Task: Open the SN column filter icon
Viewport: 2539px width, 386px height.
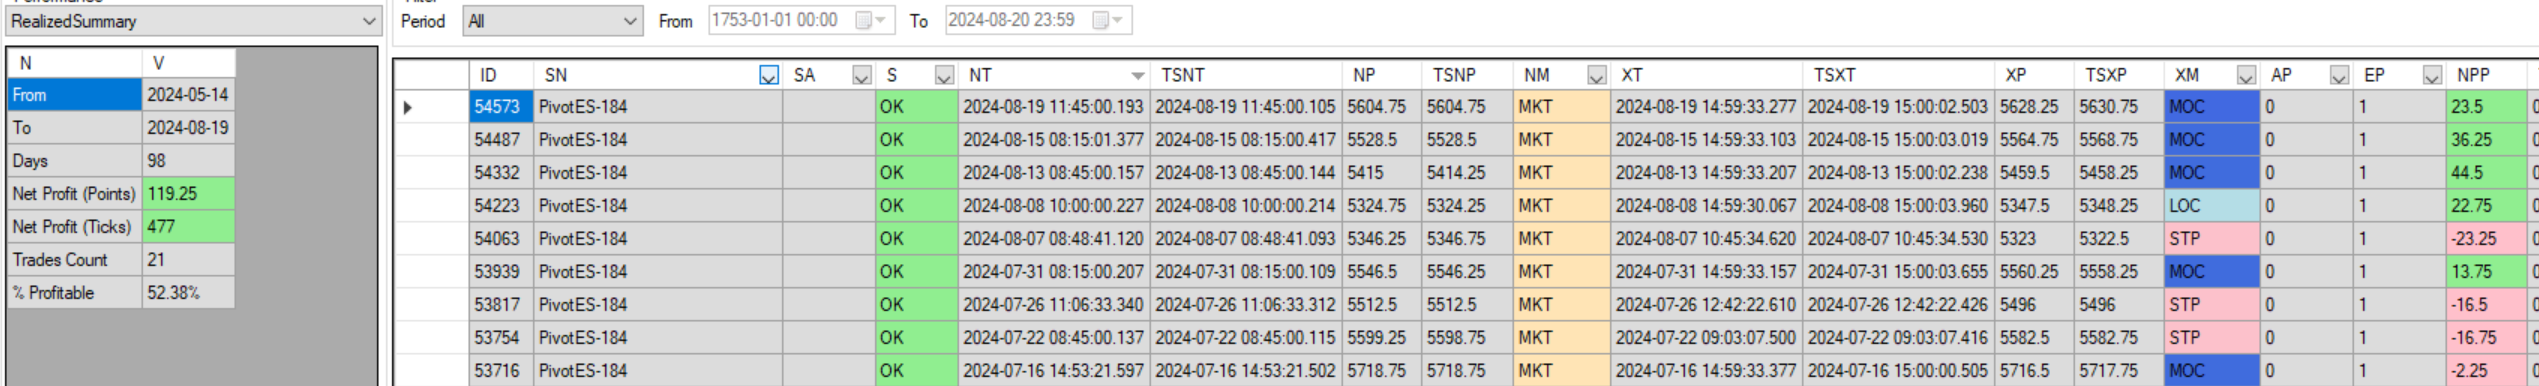Action: point(768,75)
